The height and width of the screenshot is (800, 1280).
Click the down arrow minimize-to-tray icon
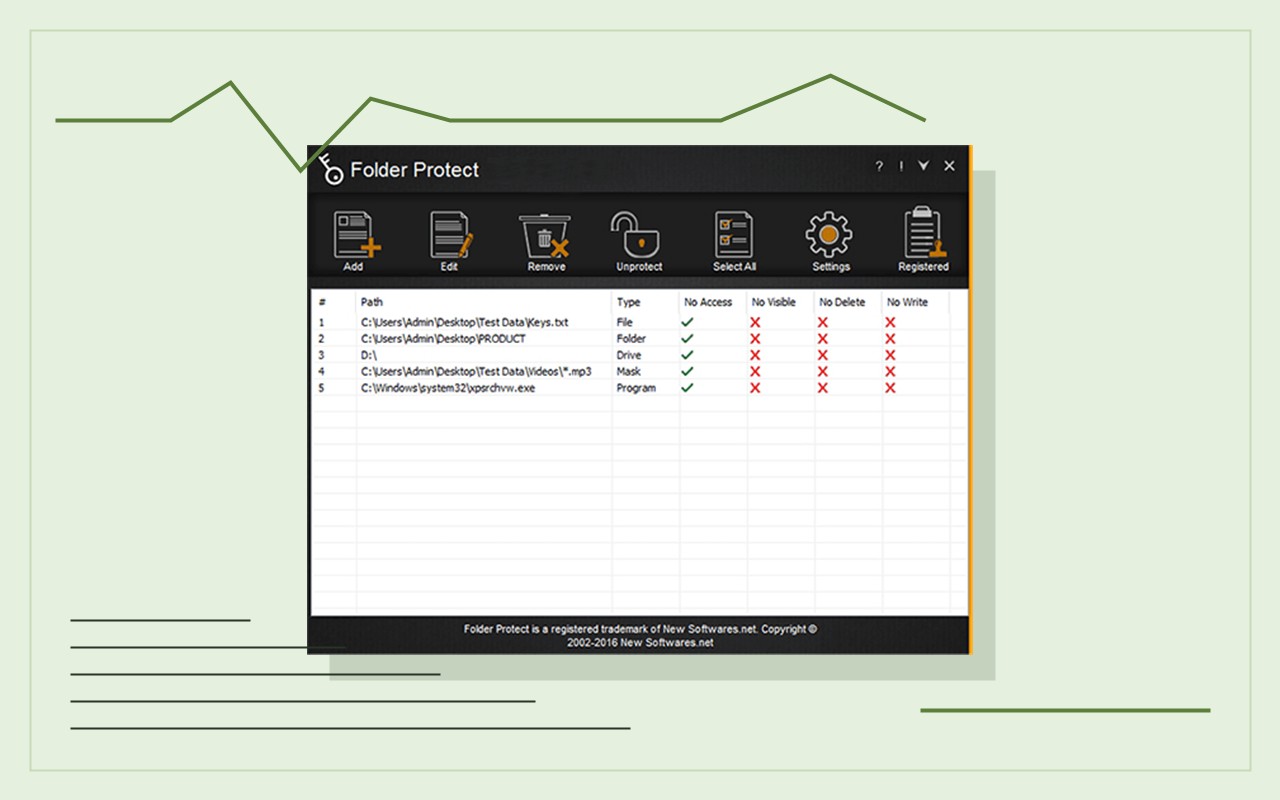point(923,166)
